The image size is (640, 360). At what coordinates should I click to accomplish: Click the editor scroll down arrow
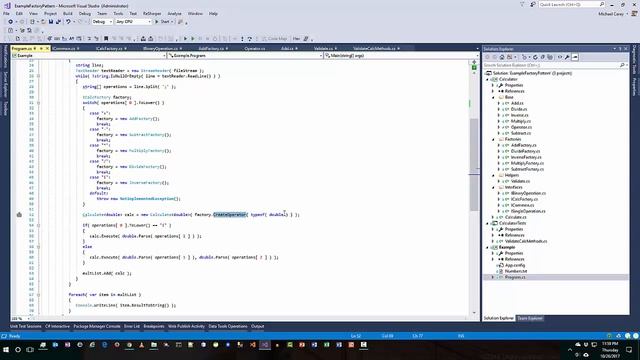point(474,313)
